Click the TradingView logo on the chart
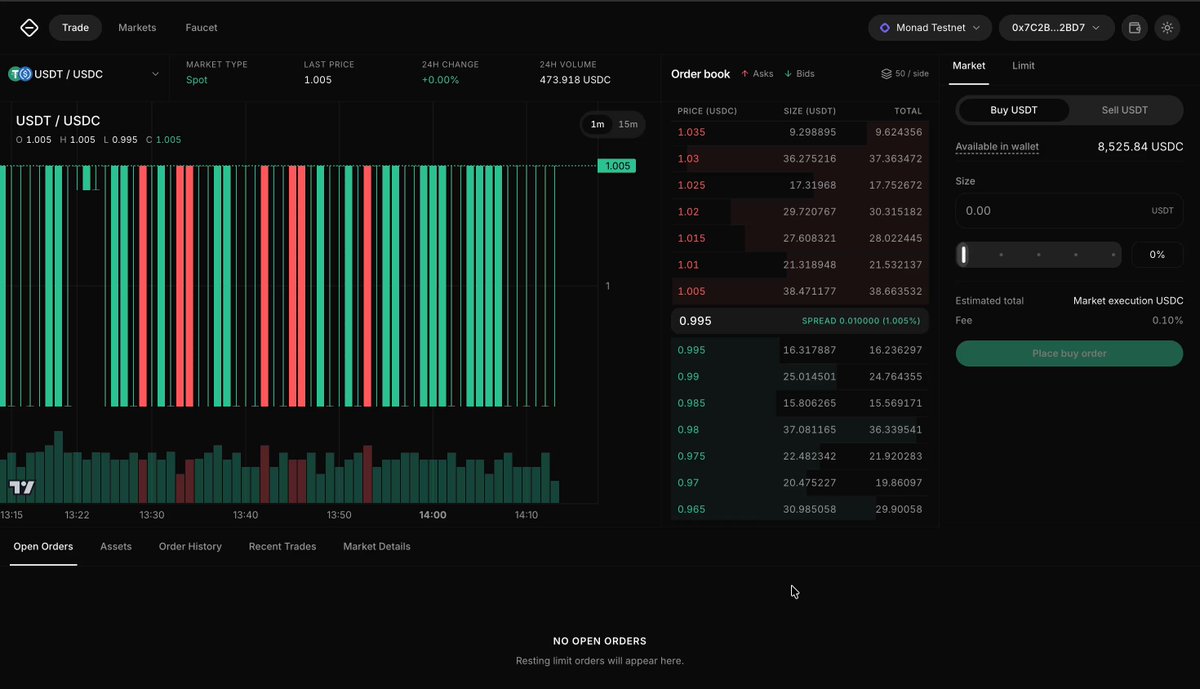This screenshot has height=689, width=1200. click(x=22, y=488)
